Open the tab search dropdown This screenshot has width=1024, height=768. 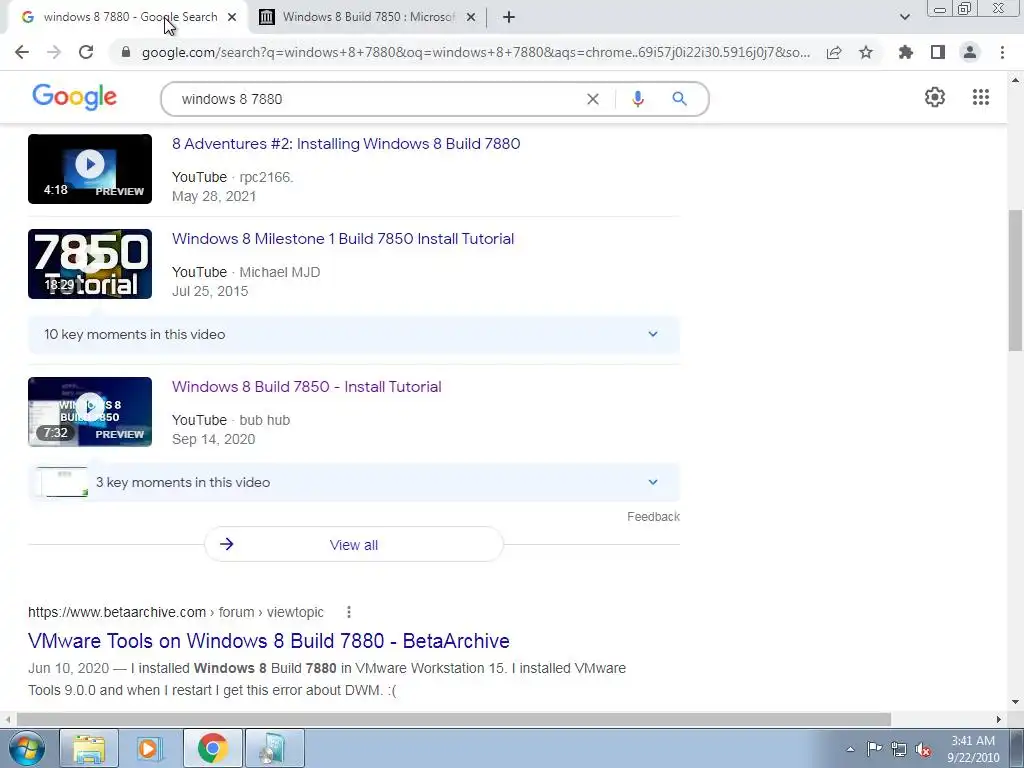coord(904,17)
